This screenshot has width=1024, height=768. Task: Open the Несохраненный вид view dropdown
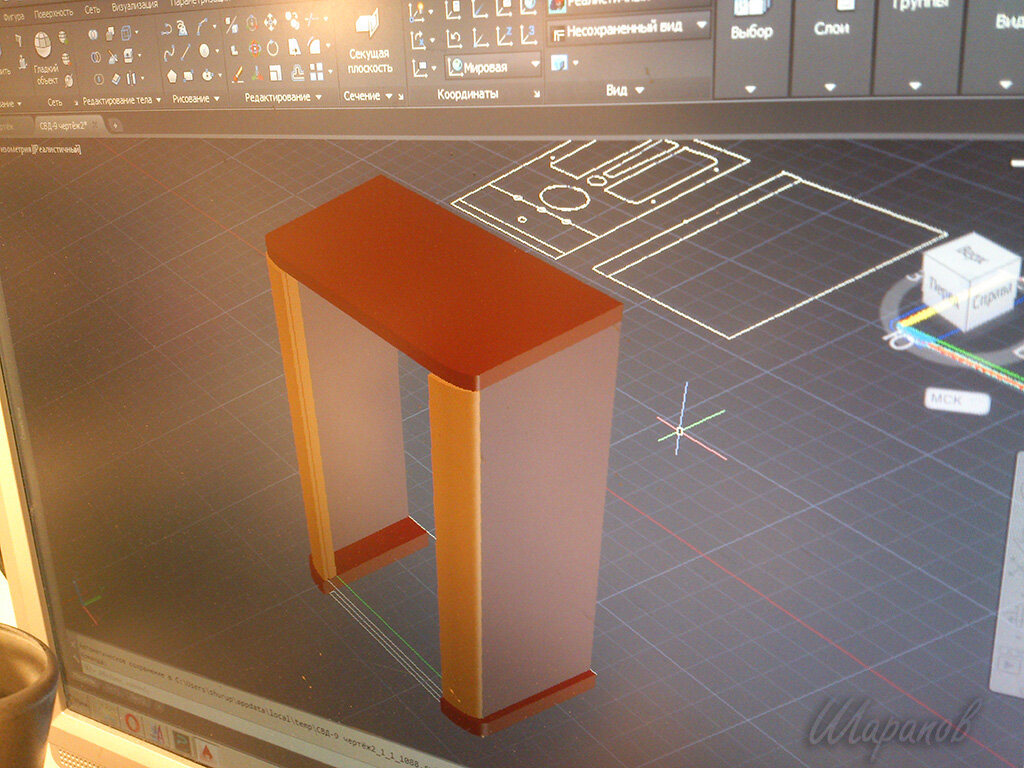pyautogui.click(x=629, y=29)
